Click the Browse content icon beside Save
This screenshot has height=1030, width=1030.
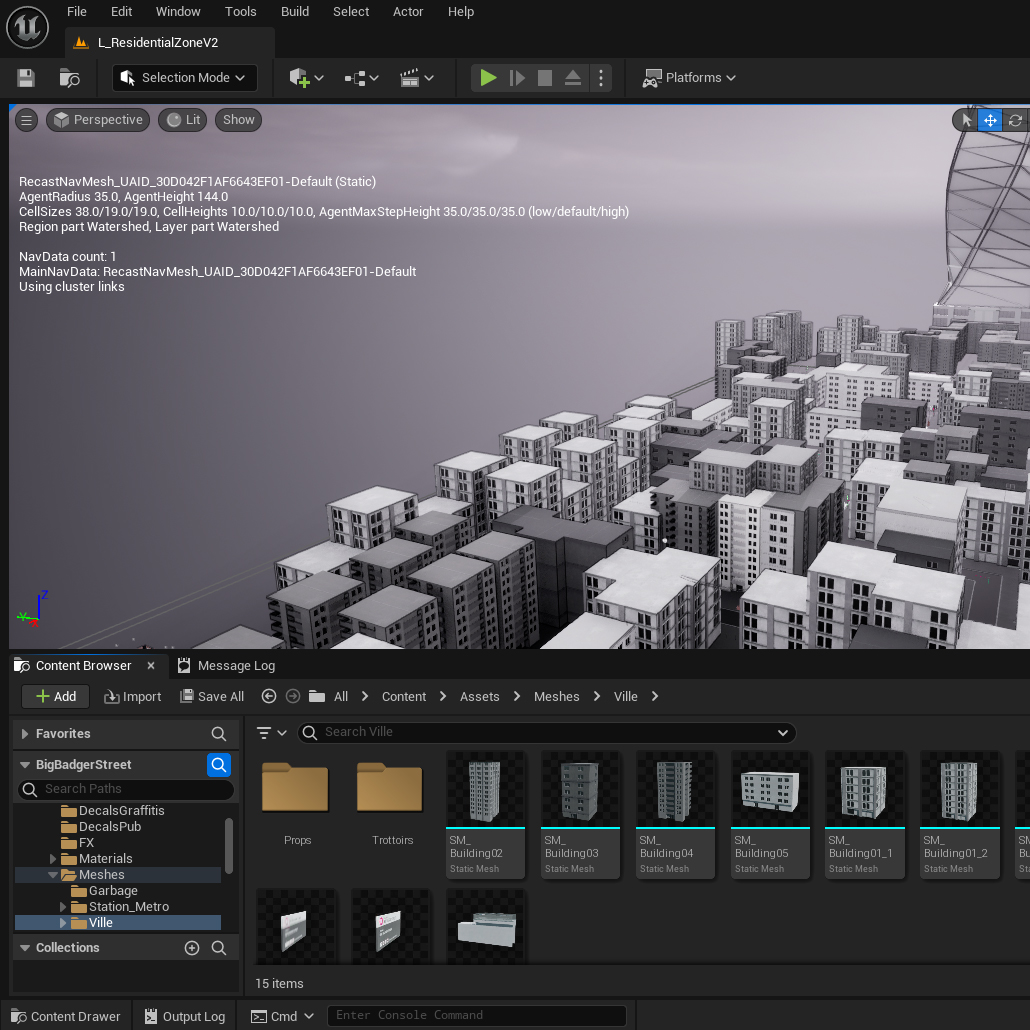70,78
